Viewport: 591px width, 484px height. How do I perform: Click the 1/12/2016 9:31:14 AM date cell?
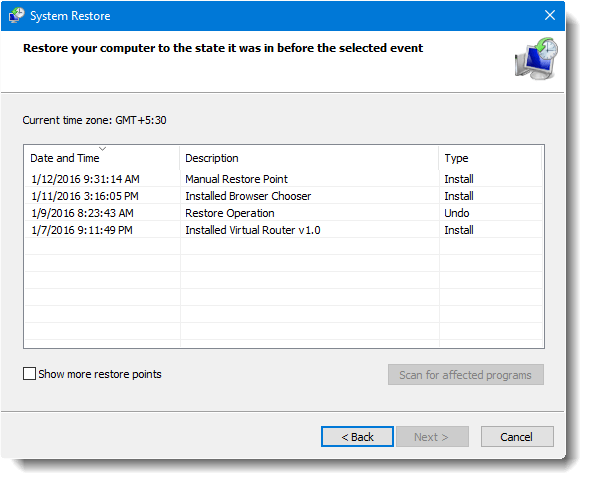[x=86, y=179]
